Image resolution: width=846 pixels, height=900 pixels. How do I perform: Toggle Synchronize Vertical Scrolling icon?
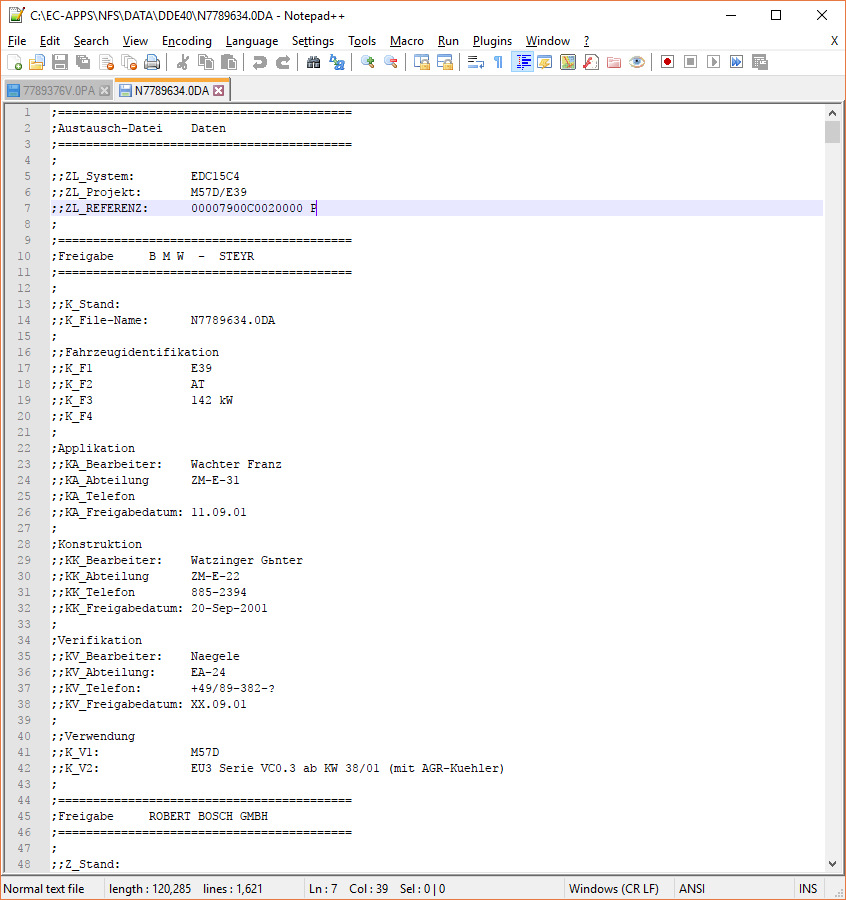click(422, 62)
